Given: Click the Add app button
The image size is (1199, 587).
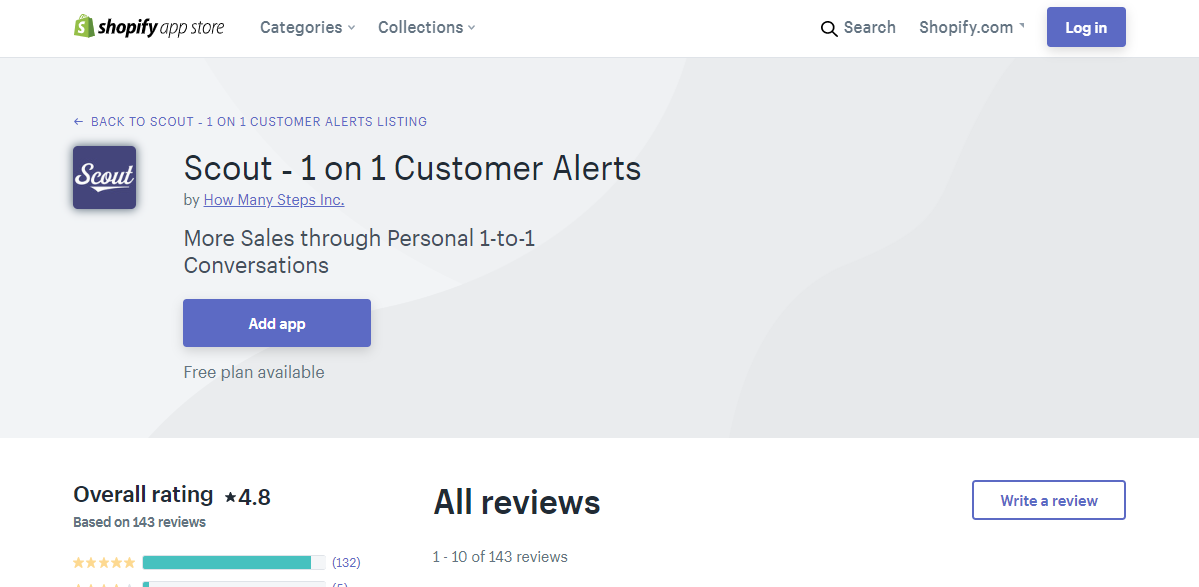Looking at the screenshot, I should click(x=277, y=323).
